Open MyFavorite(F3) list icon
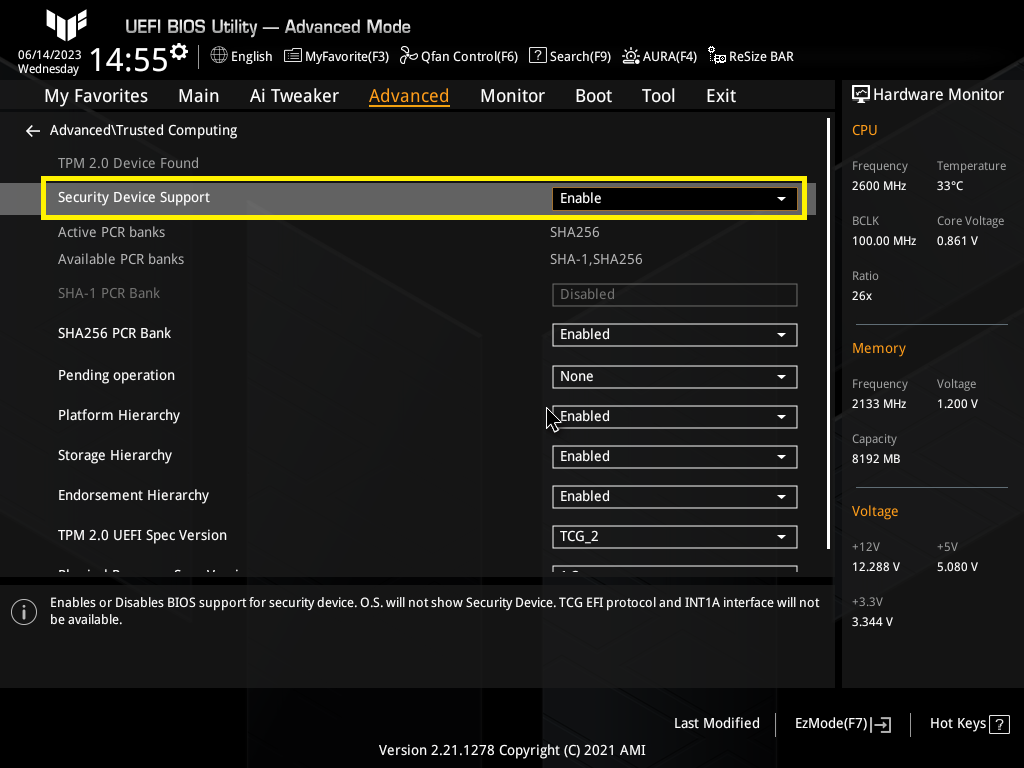 click(293, 56)
